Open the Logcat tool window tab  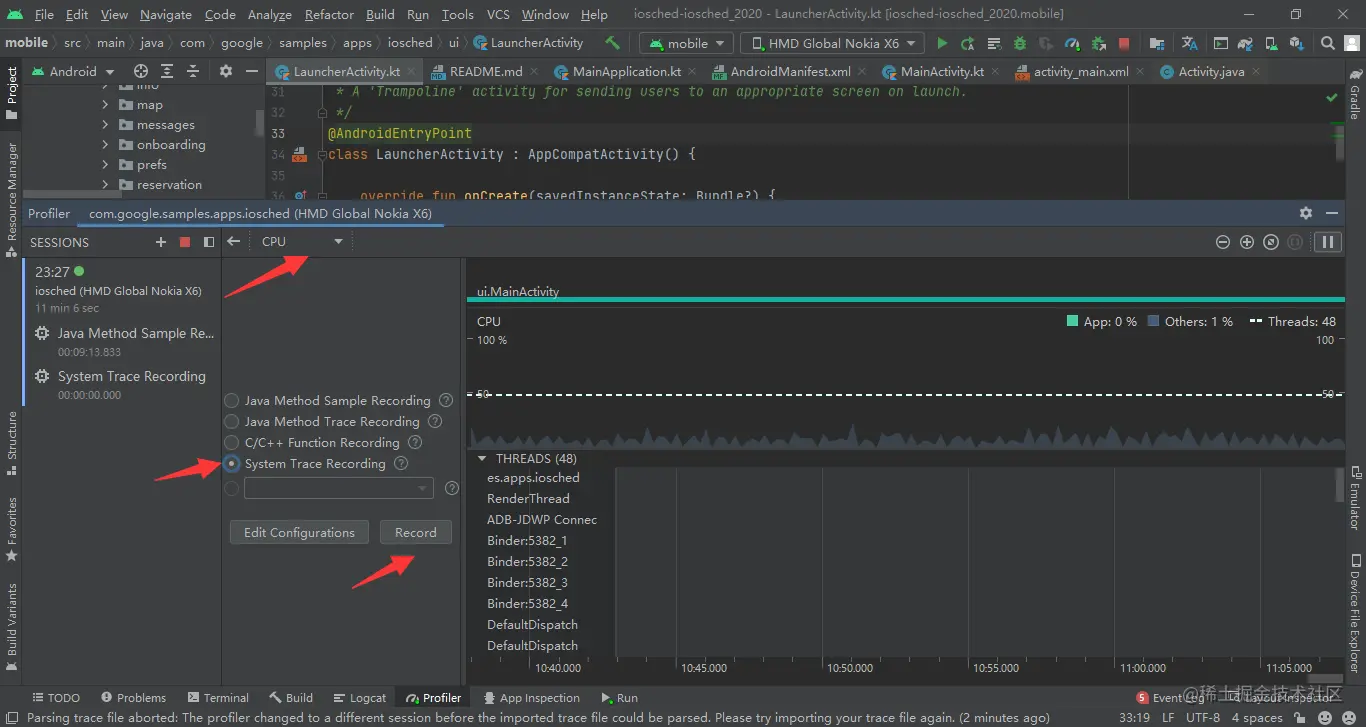point(359,698)
